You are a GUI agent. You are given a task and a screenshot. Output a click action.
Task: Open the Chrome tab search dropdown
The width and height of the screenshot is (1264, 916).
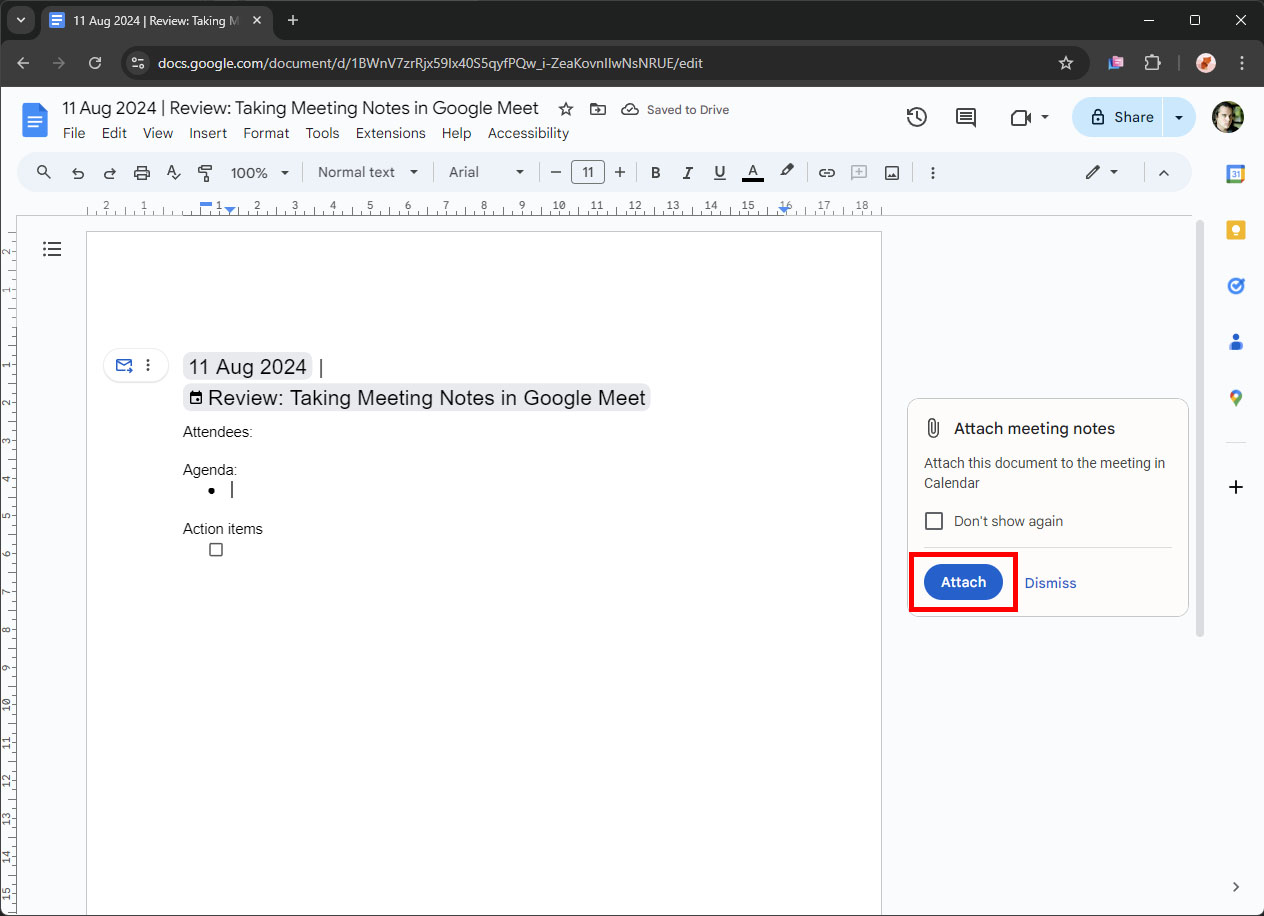(20, 20)
